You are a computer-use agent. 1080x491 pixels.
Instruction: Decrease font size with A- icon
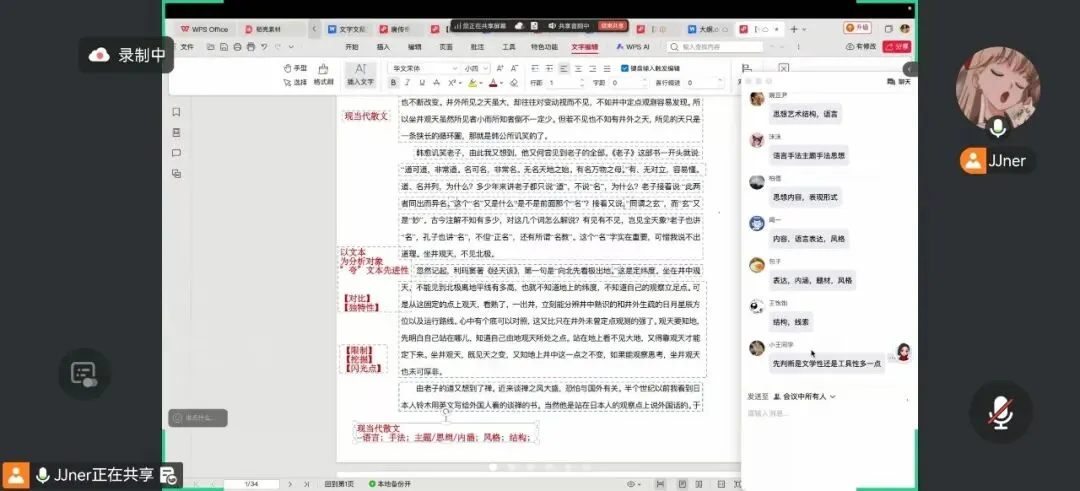coord(514,68)
